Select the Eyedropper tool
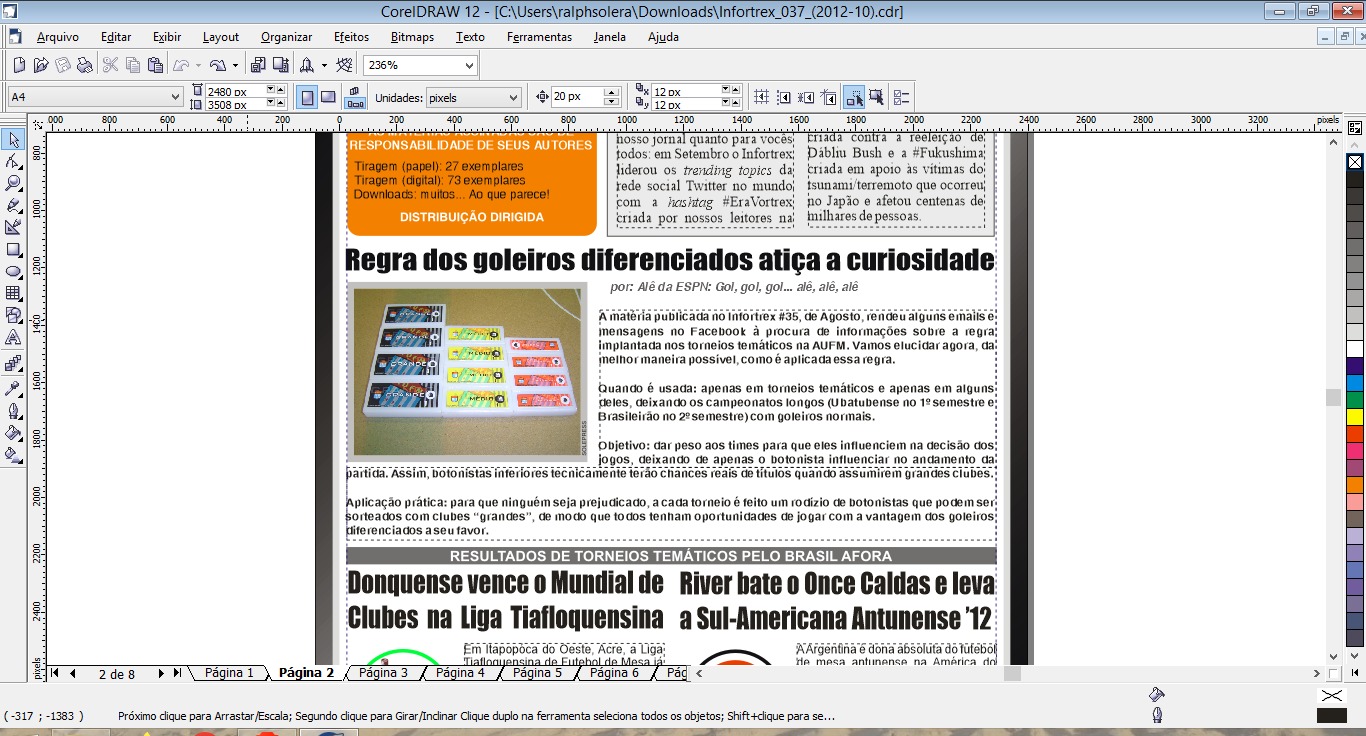Viewport: 1366px width, 736px height. pos(13,387)
